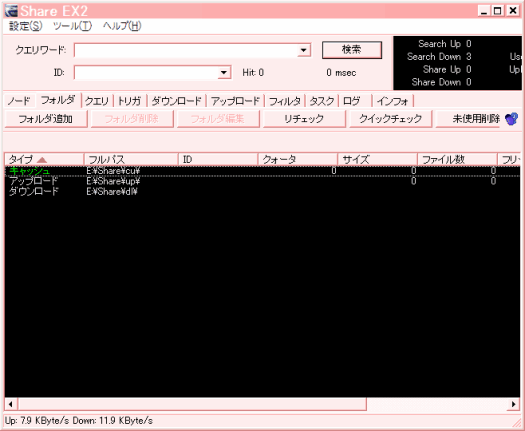Image resolution: width=525 pixels, height=431 pixels.
Task: Switch to the フォルダ tab
Action: pos(58,100)
